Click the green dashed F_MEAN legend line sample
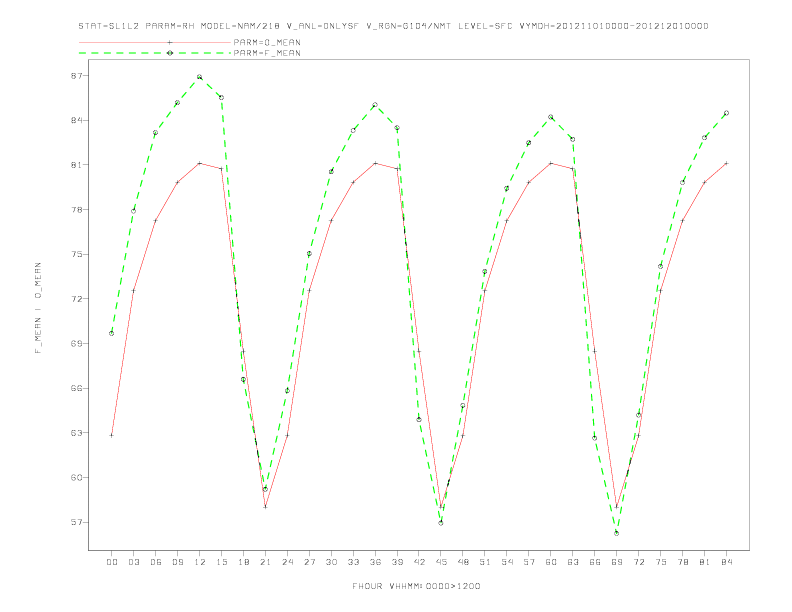Image resolution: width=792 pixels, height=612 pixels. tap(155, 53)
